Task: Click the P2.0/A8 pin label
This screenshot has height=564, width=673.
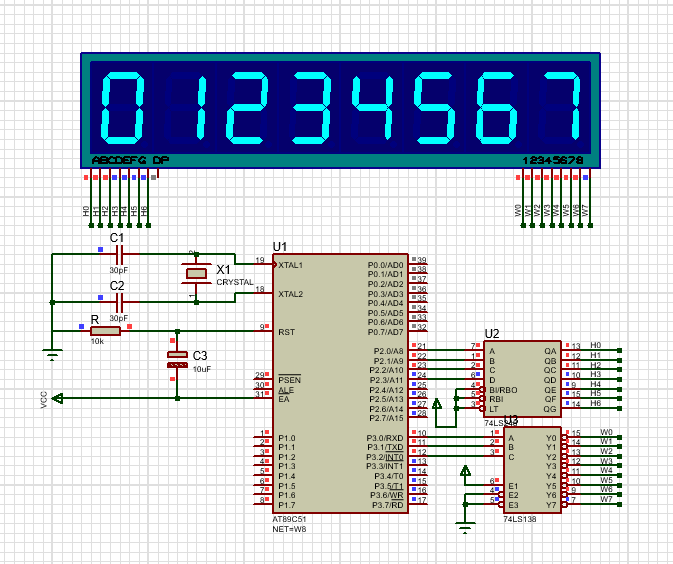Action: [x=388, y=351]
